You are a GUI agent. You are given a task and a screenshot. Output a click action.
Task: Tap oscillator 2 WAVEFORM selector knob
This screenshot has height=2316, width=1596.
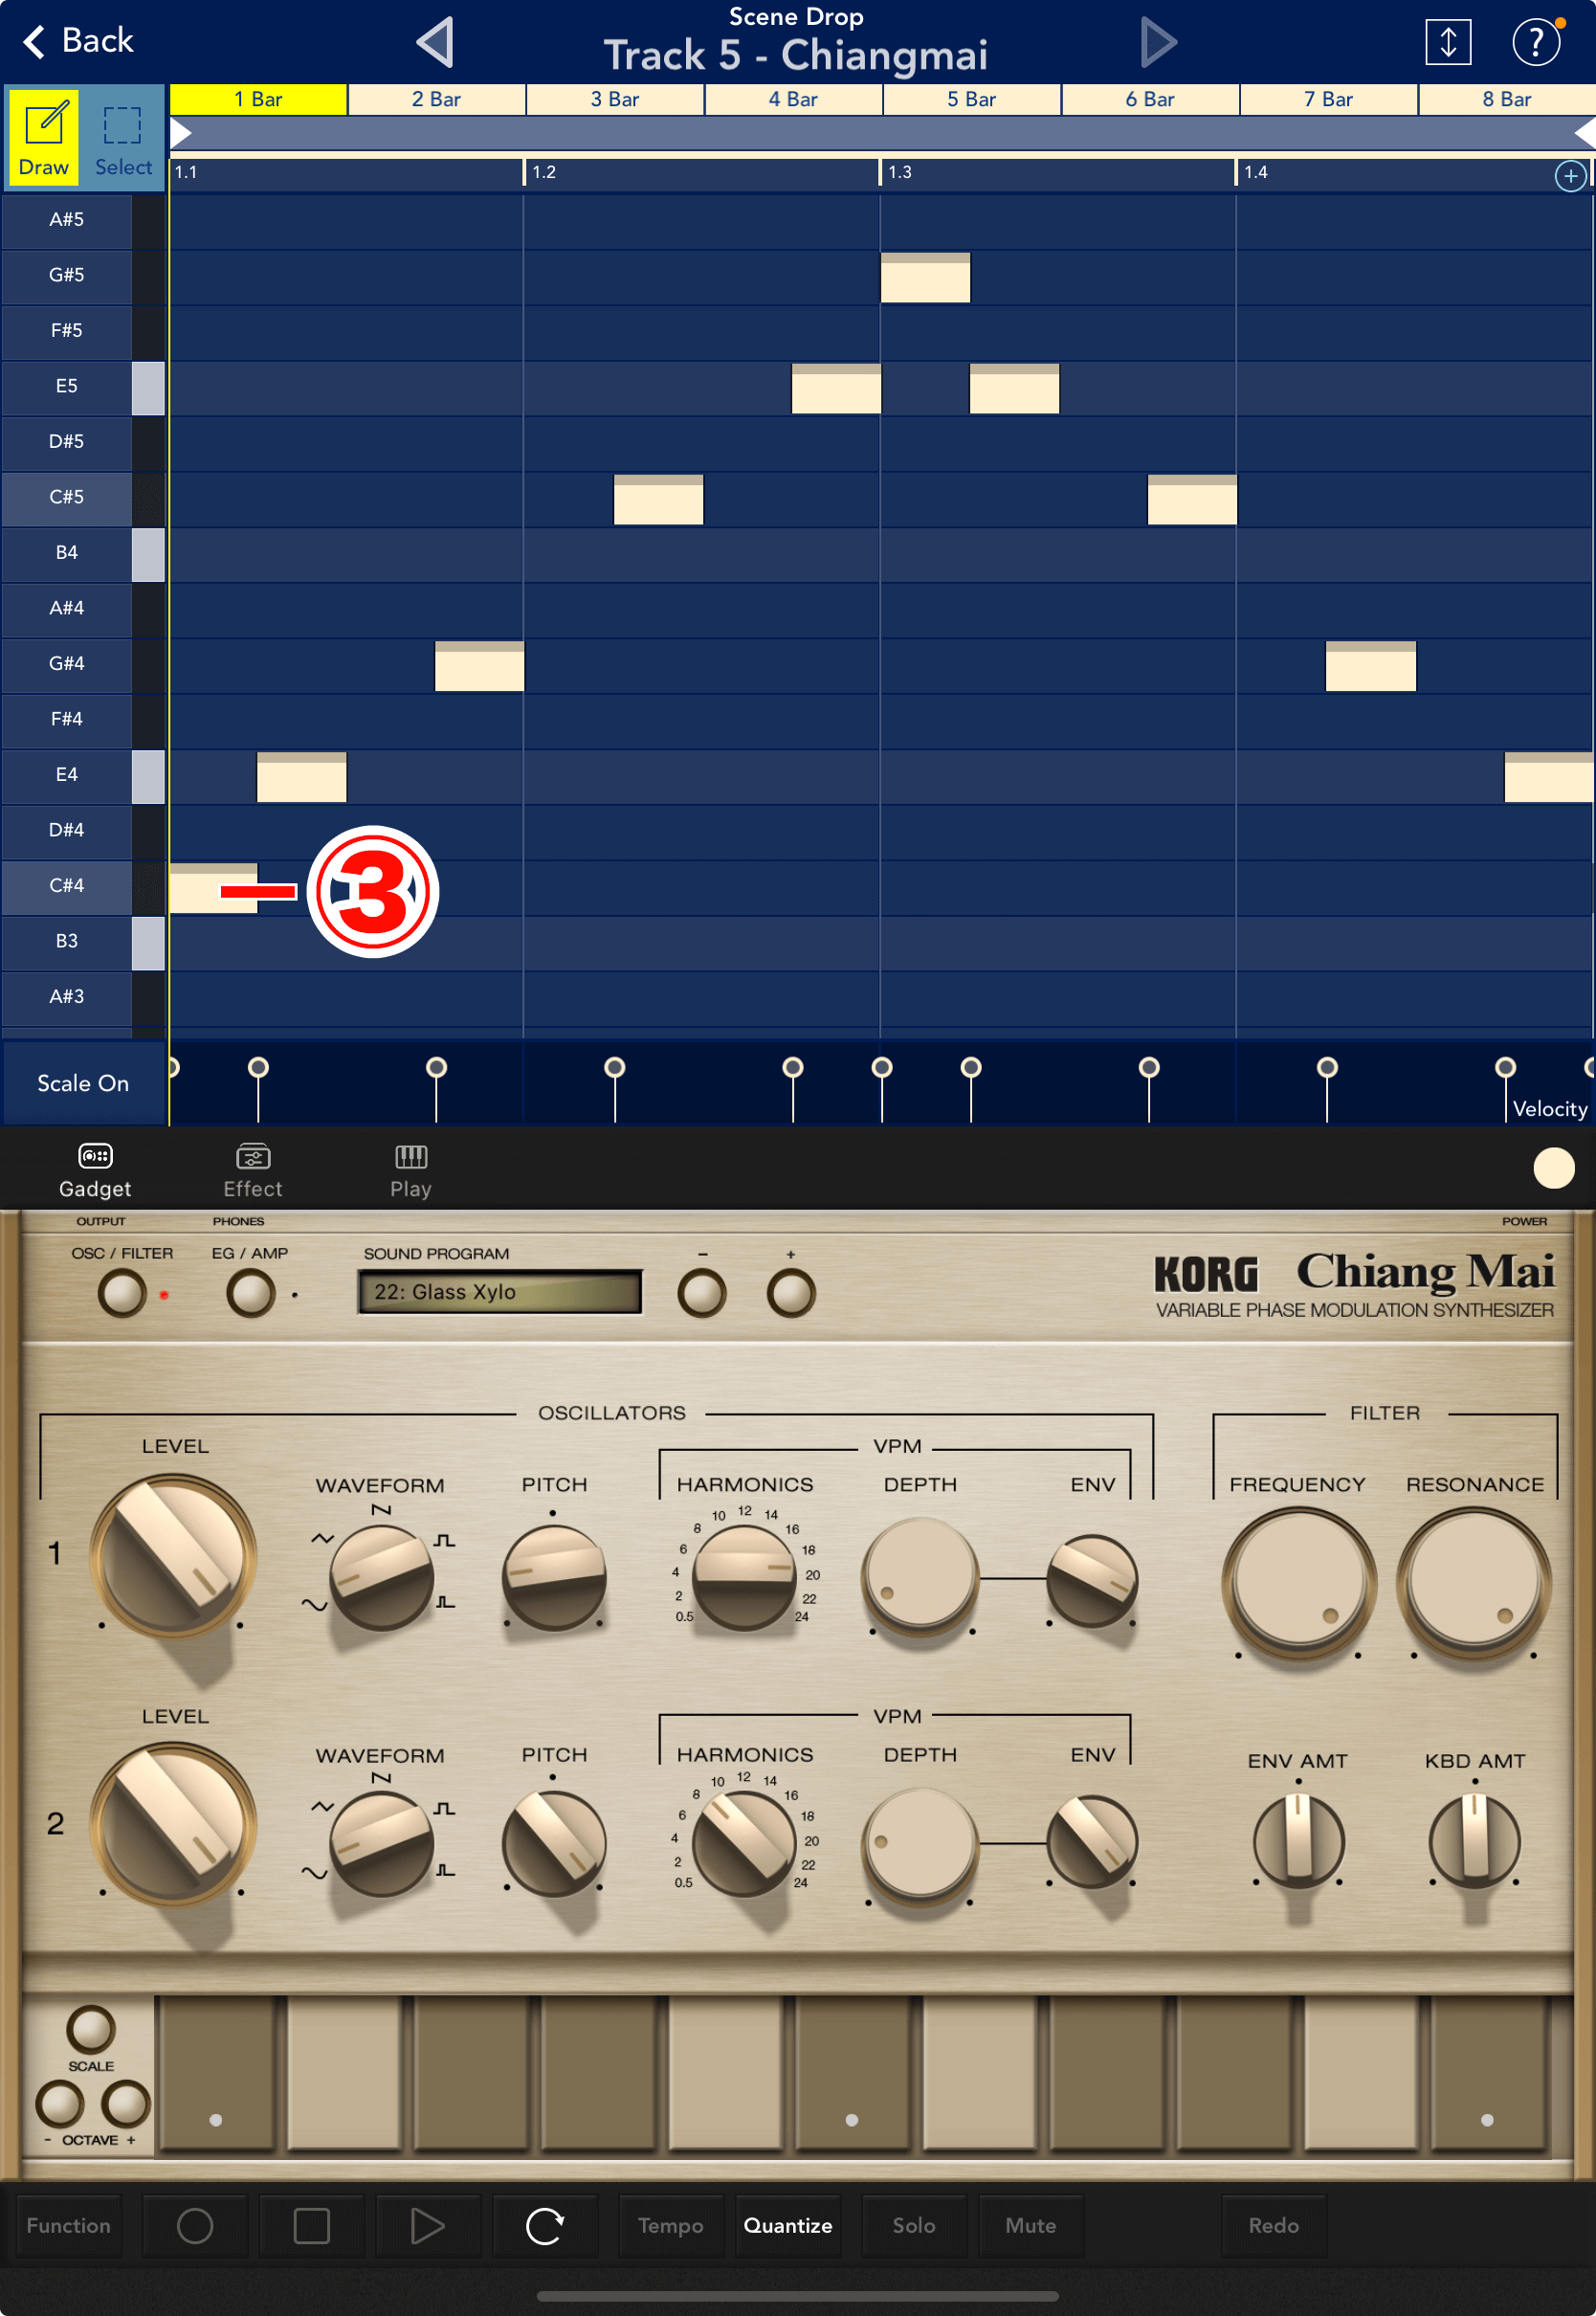(380, 1846)
